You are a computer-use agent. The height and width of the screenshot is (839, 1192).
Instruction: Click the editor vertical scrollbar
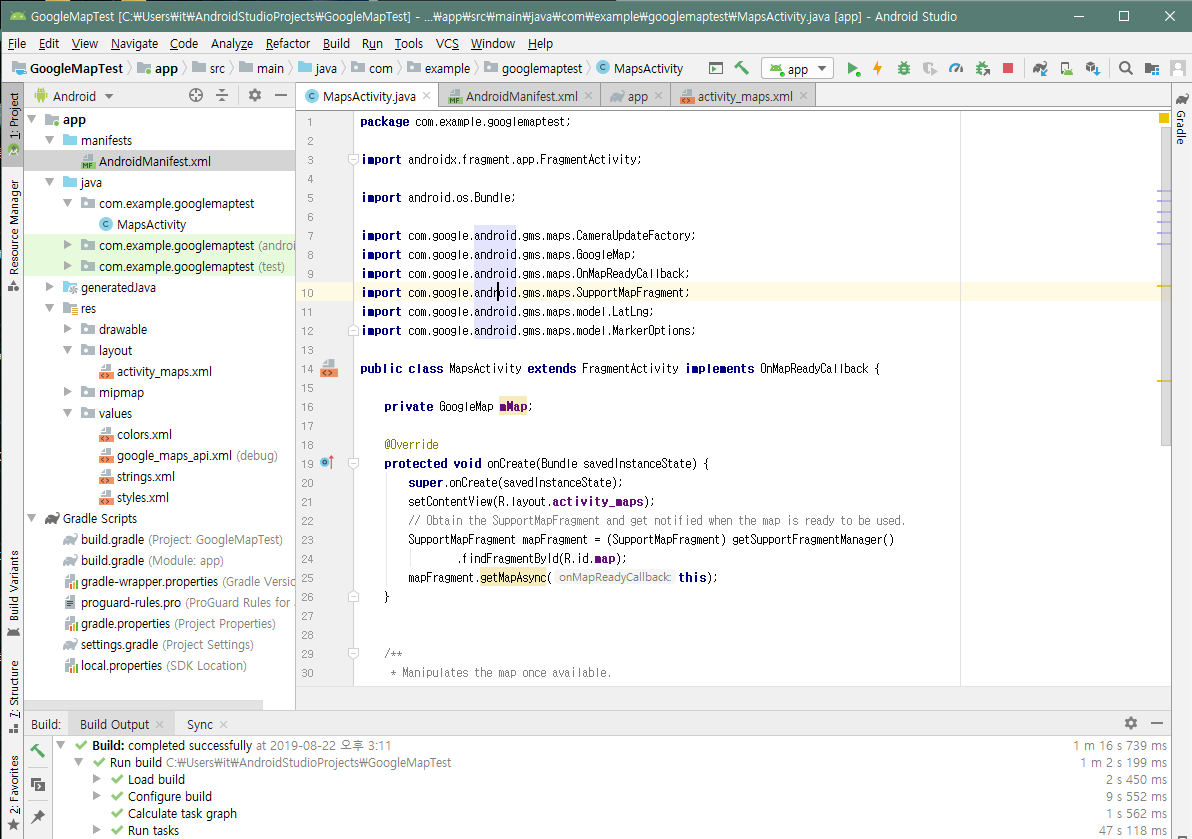click(x=1165, y=285)
